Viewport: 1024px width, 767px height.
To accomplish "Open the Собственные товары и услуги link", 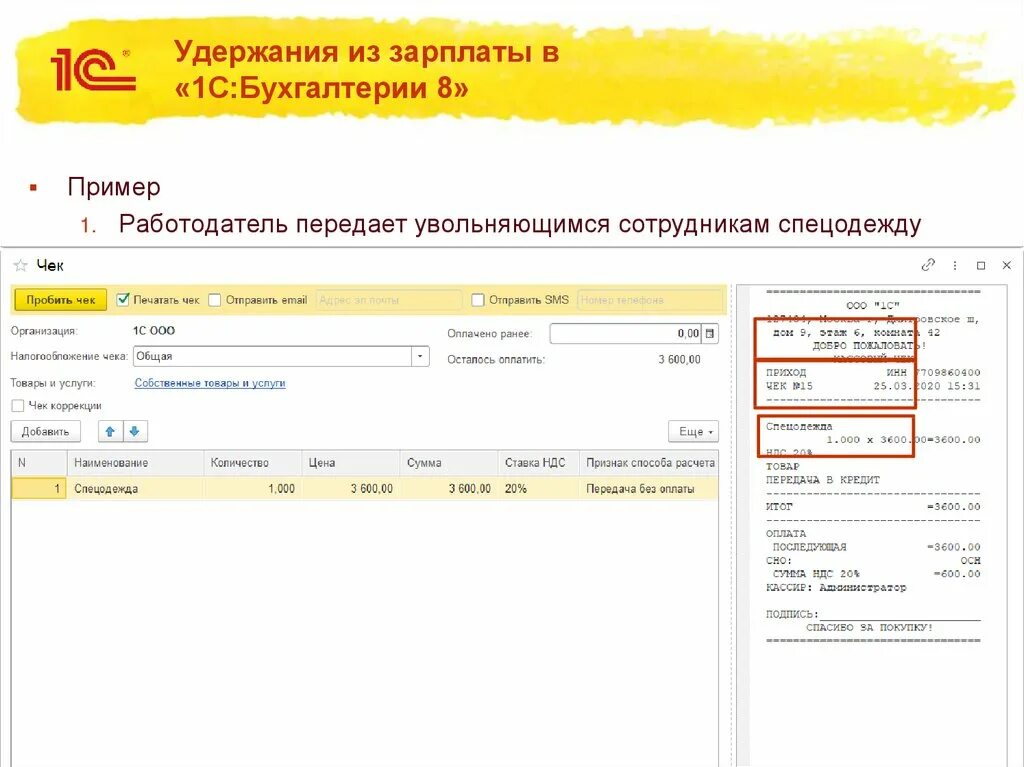I will tap(210, 383).
